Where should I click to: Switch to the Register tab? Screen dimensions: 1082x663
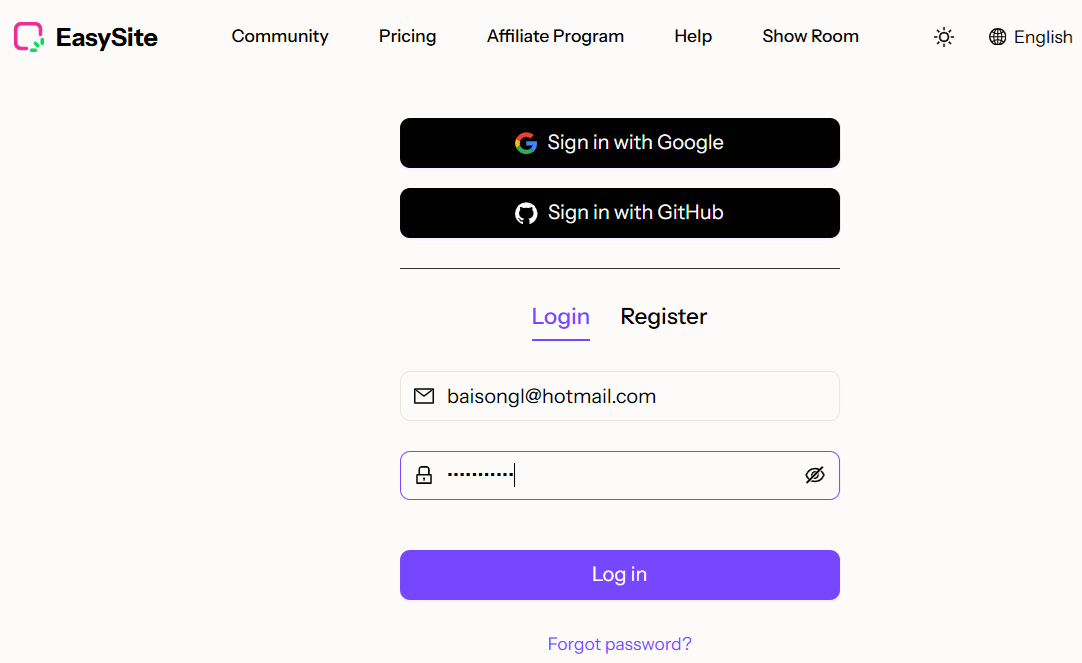point(664,317)
